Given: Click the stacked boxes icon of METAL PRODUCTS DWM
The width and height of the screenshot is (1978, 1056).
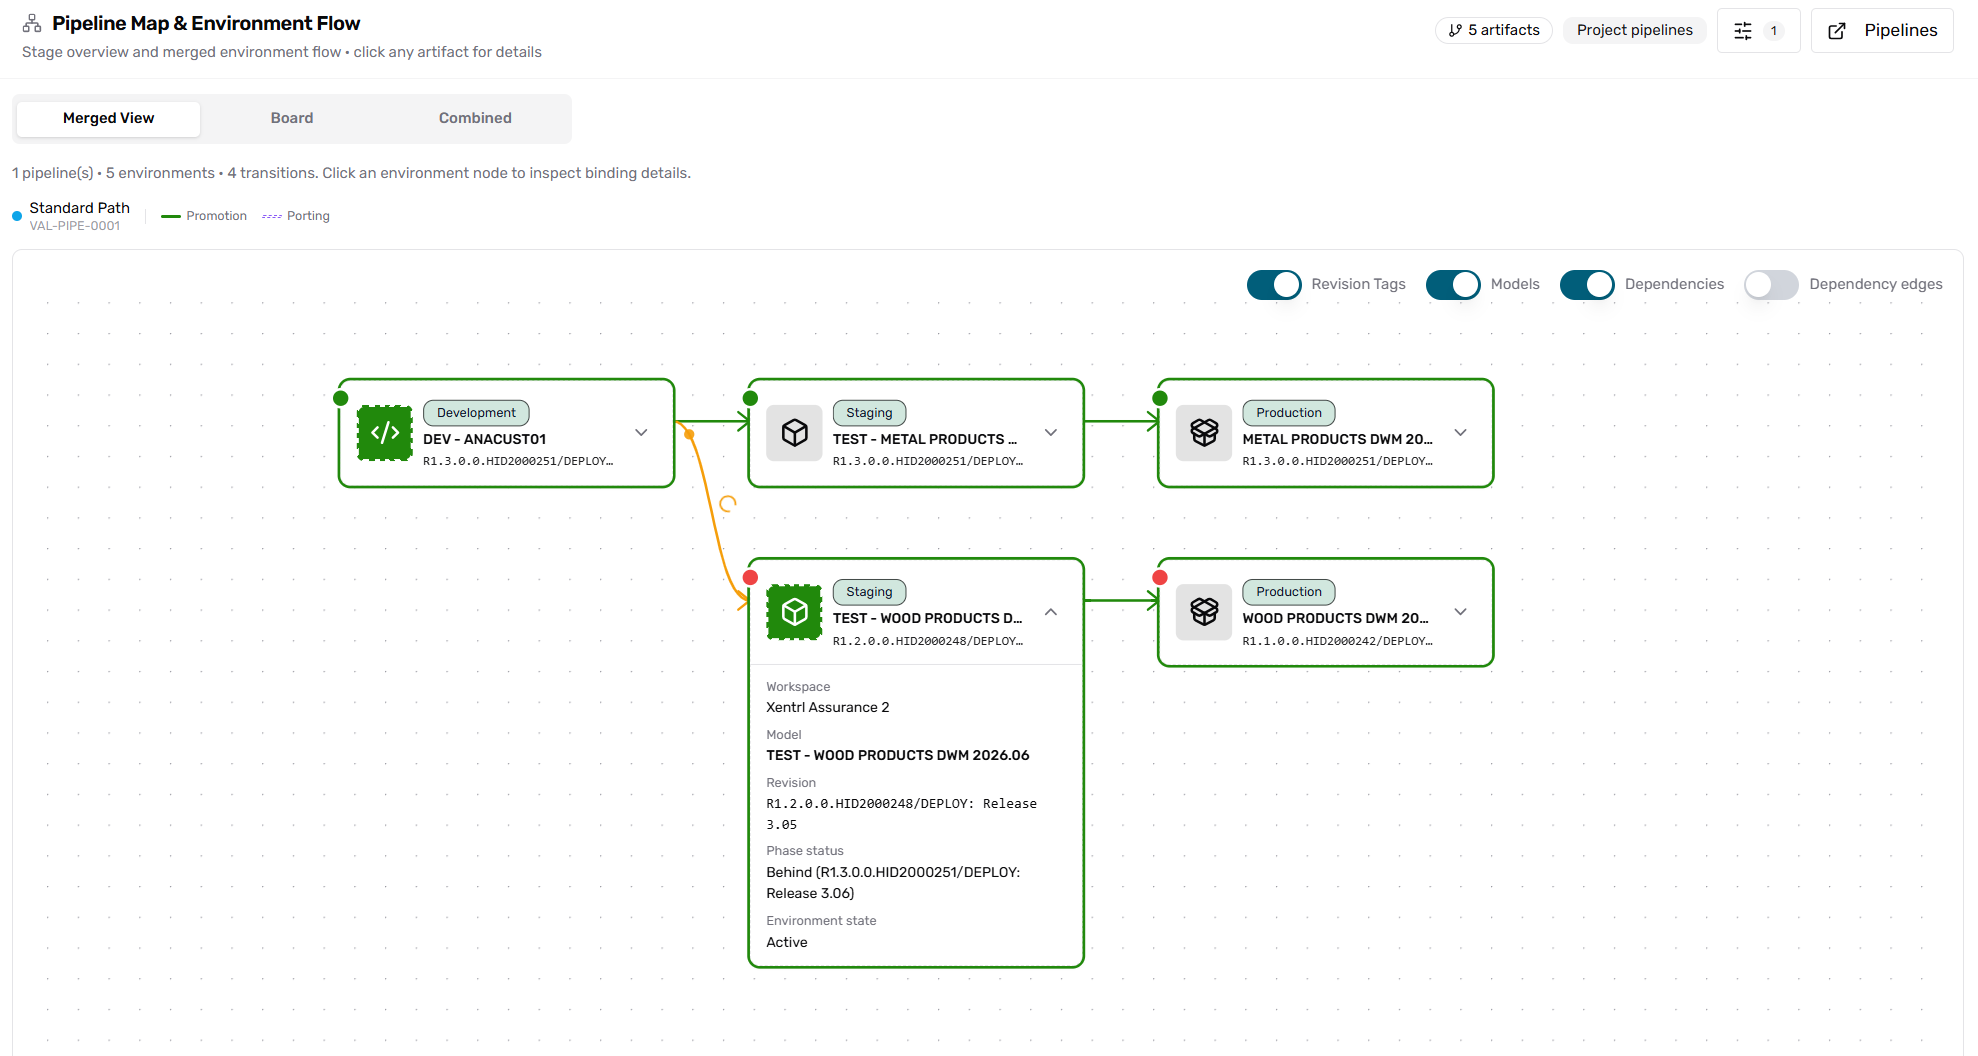Looking at the screenshot, I should [1204, 433].
